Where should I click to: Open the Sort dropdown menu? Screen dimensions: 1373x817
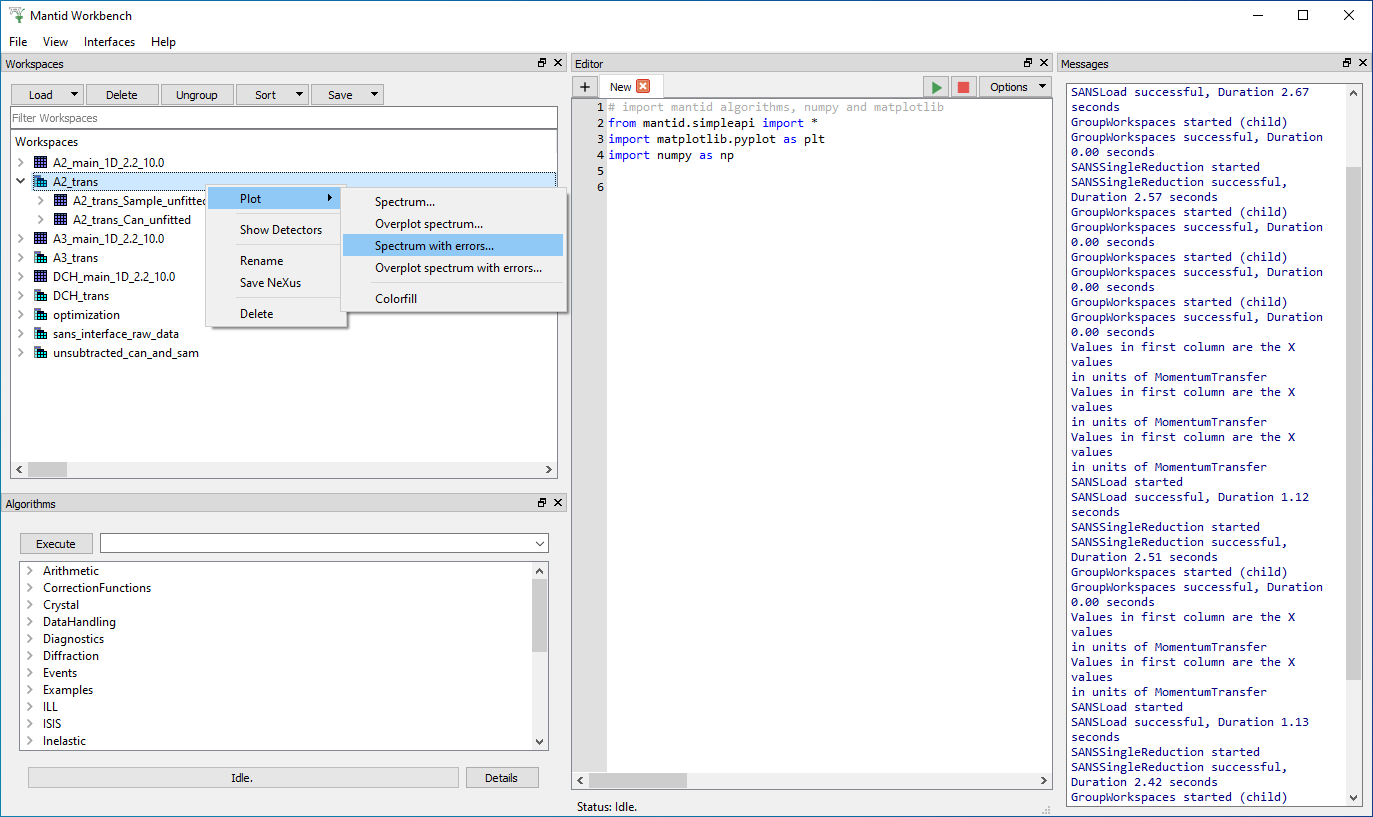[x=272, y=95]
